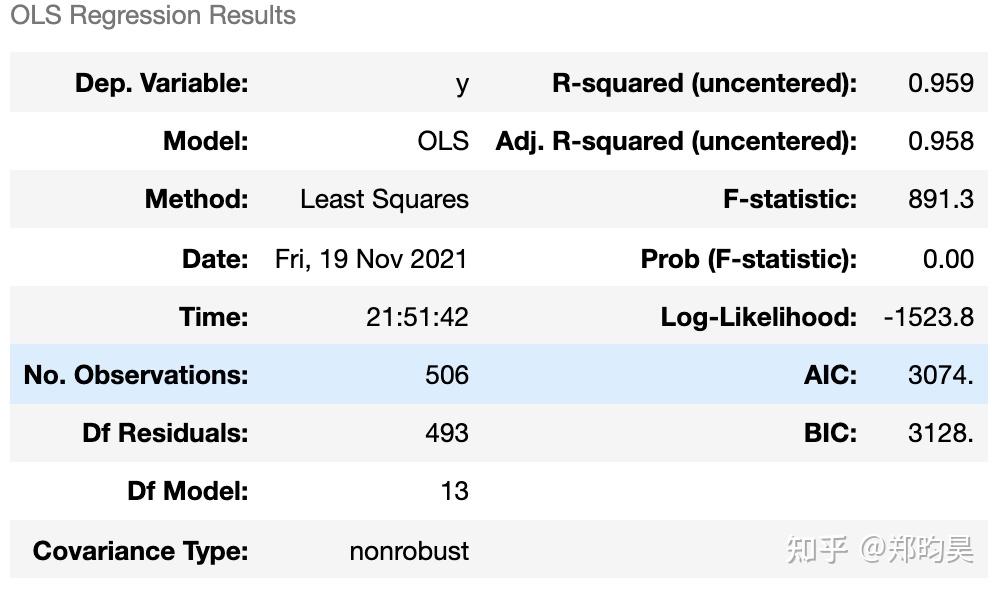The height and width of the screenshot is (590, 1000).
Task: Click the highlighted No. Observations label
Action: tap(136, 375)
